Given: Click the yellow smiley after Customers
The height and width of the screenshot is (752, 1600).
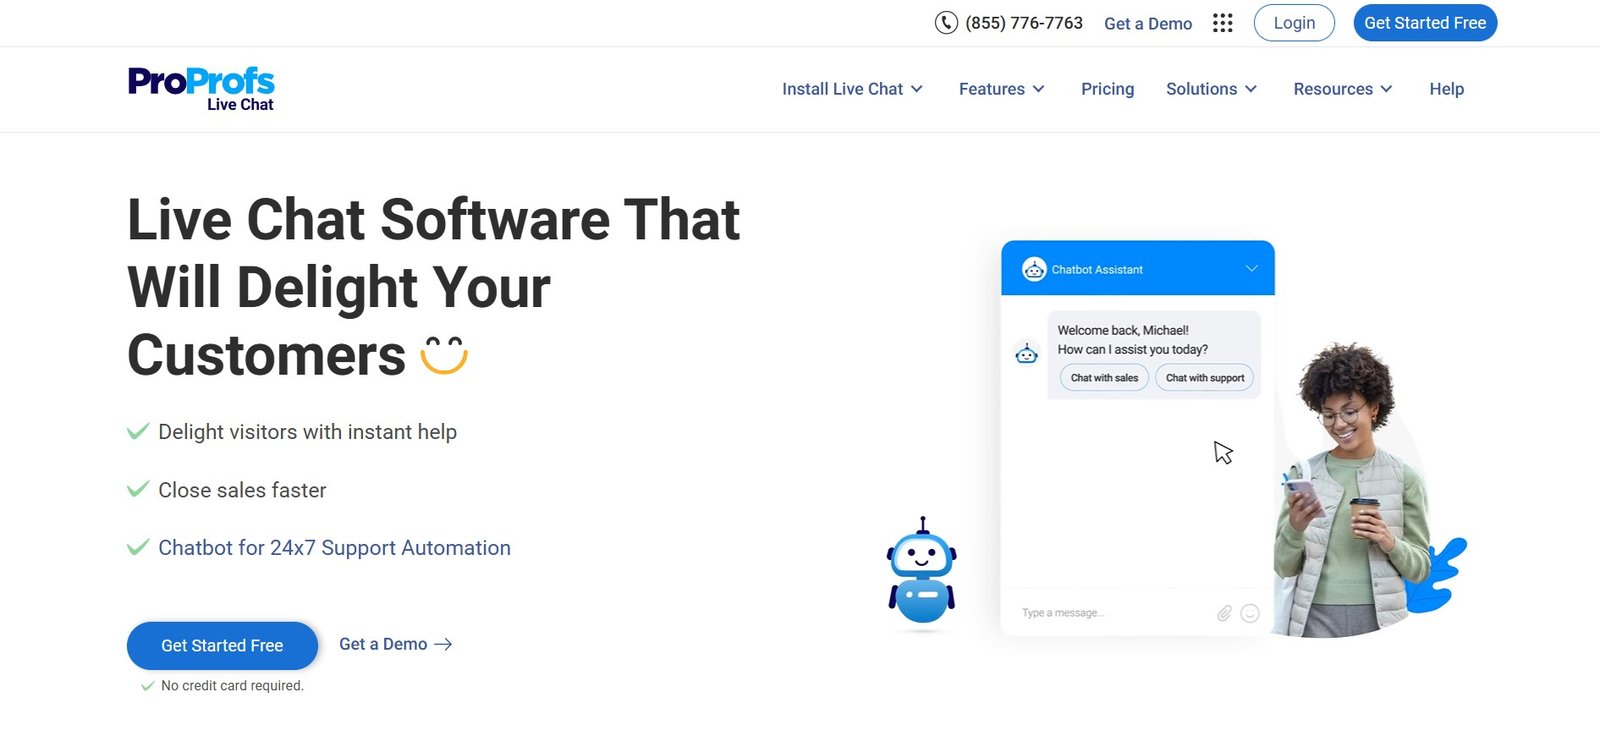Looking at the screenshot, I should click(x=444, y=355).
